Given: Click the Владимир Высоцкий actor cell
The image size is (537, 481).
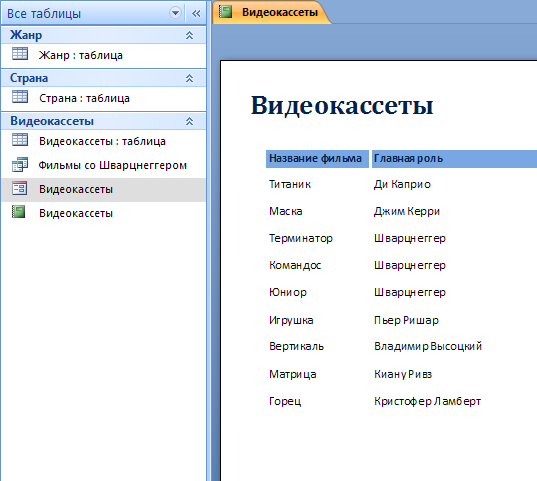Looking at the screenshot, I should [428, 346].
